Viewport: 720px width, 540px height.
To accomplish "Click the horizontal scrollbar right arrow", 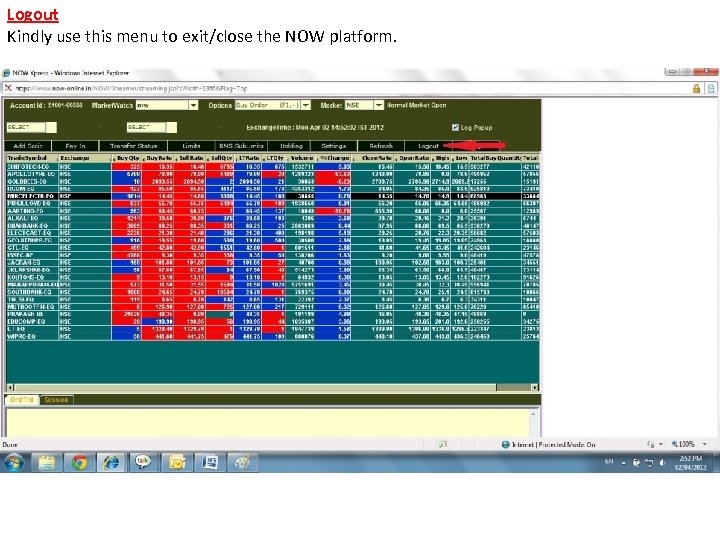I will 535,387.
